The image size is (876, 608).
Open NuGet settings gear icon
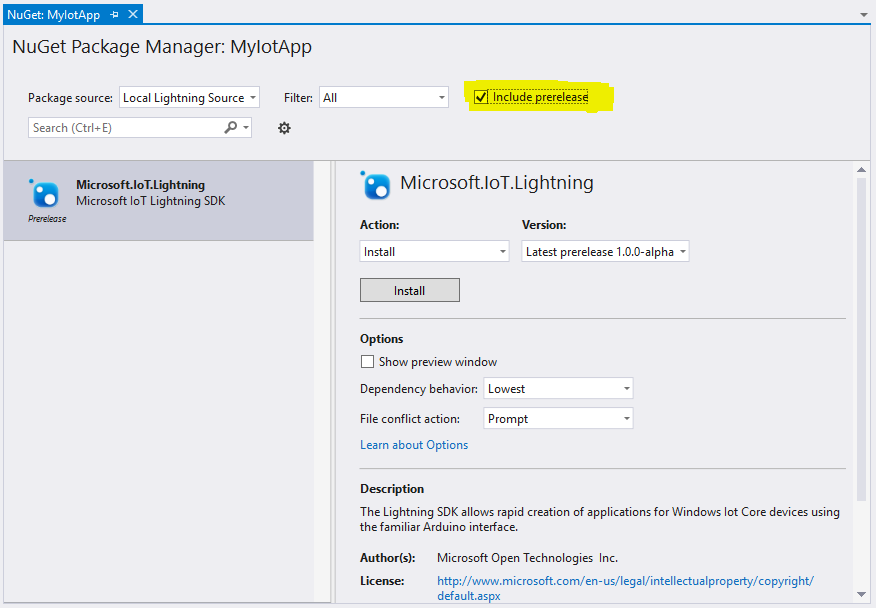pyautogui.click(x=284, y=128)
